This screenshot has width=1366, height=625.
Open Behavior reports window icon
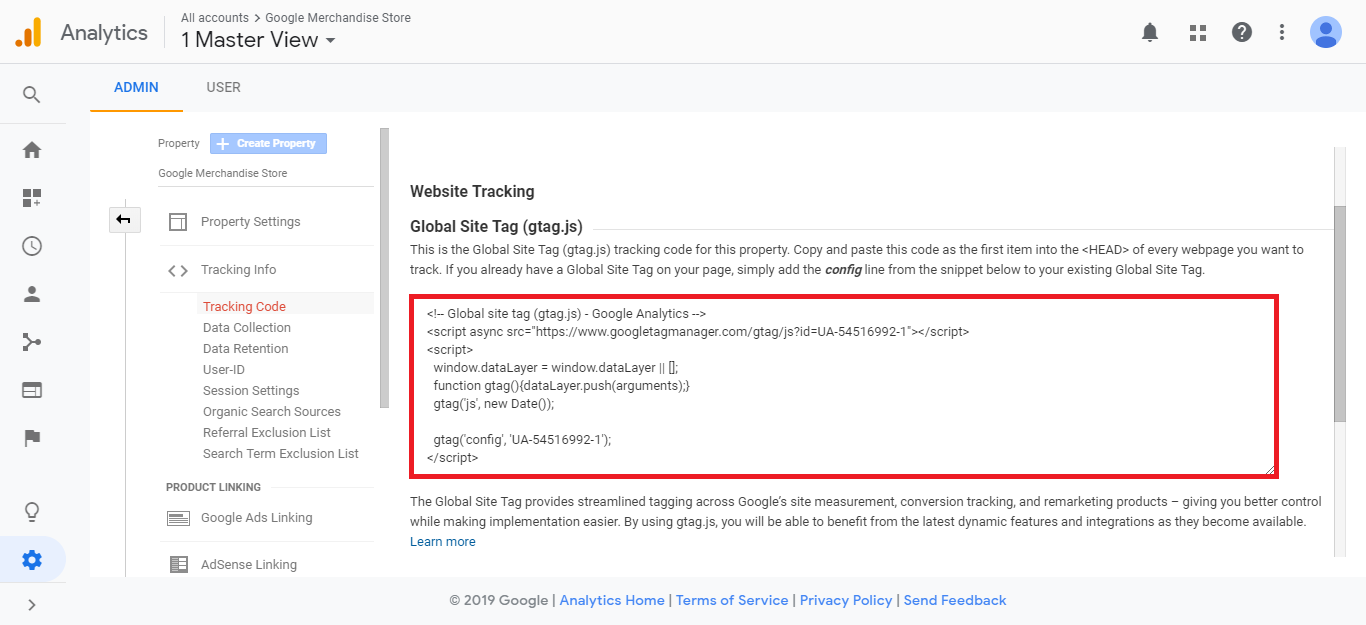click(32, 390)
